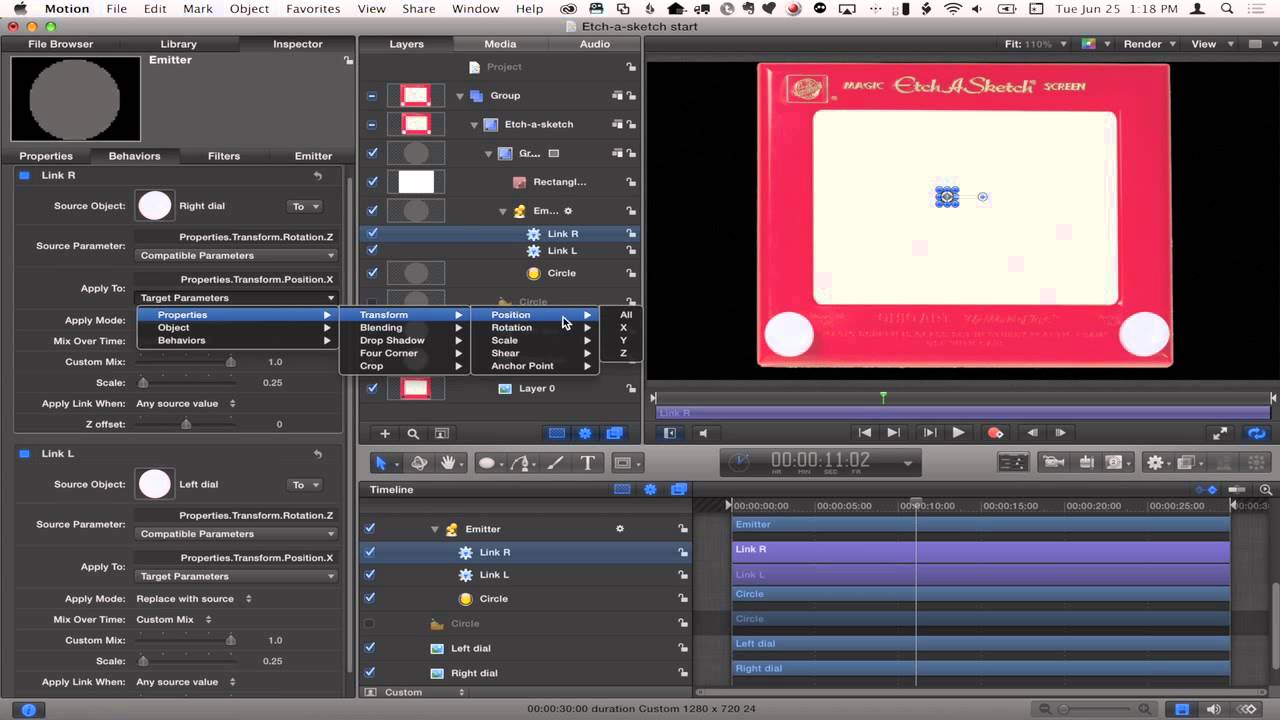Open the Render options dropdown
Screen dimensions: 1280x720
tap(1148, 44)
